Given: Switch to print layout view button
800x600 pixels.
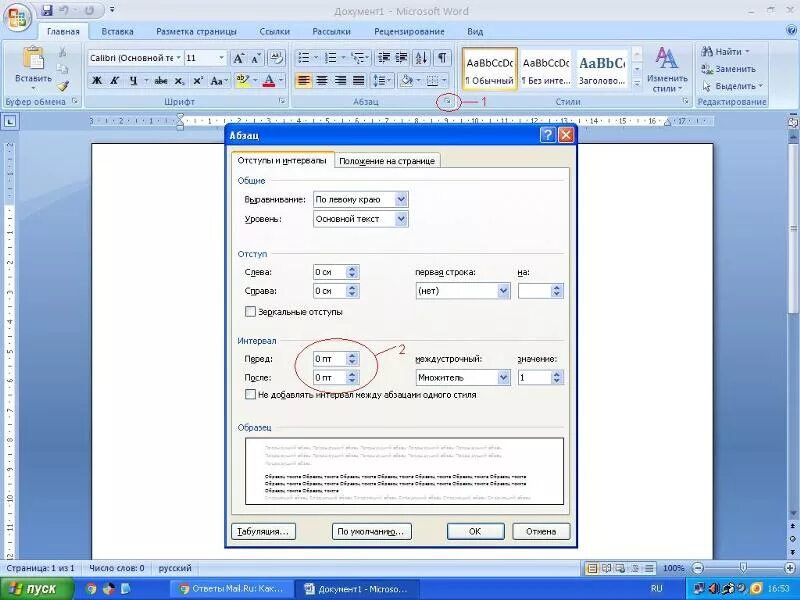Looking at the screenshot, I should pyautogui.click(x=592, y=568).
